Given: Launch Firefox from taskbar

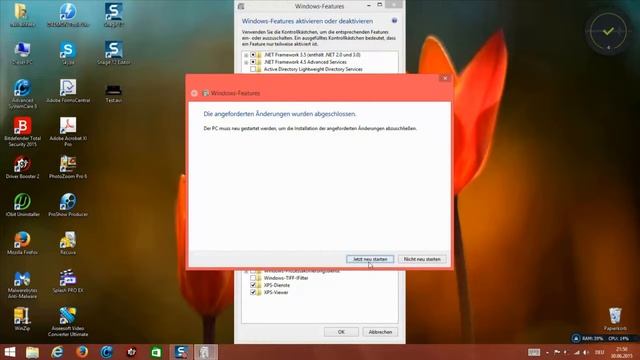Looking at the screenshot, I should [82, 352].
